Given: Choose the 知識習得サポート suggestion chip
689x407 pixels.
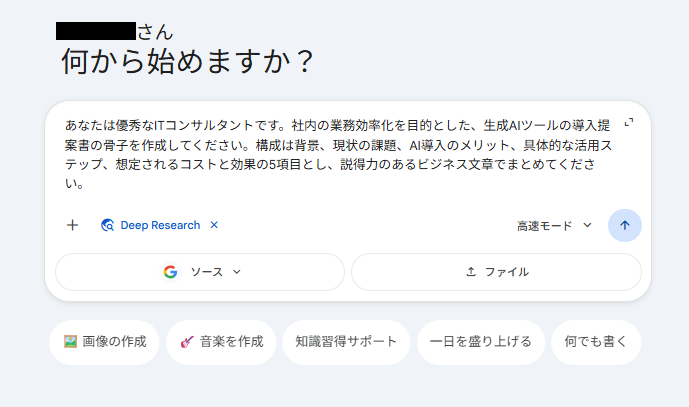Looking at the screenshot, I should tap(346, 341).
